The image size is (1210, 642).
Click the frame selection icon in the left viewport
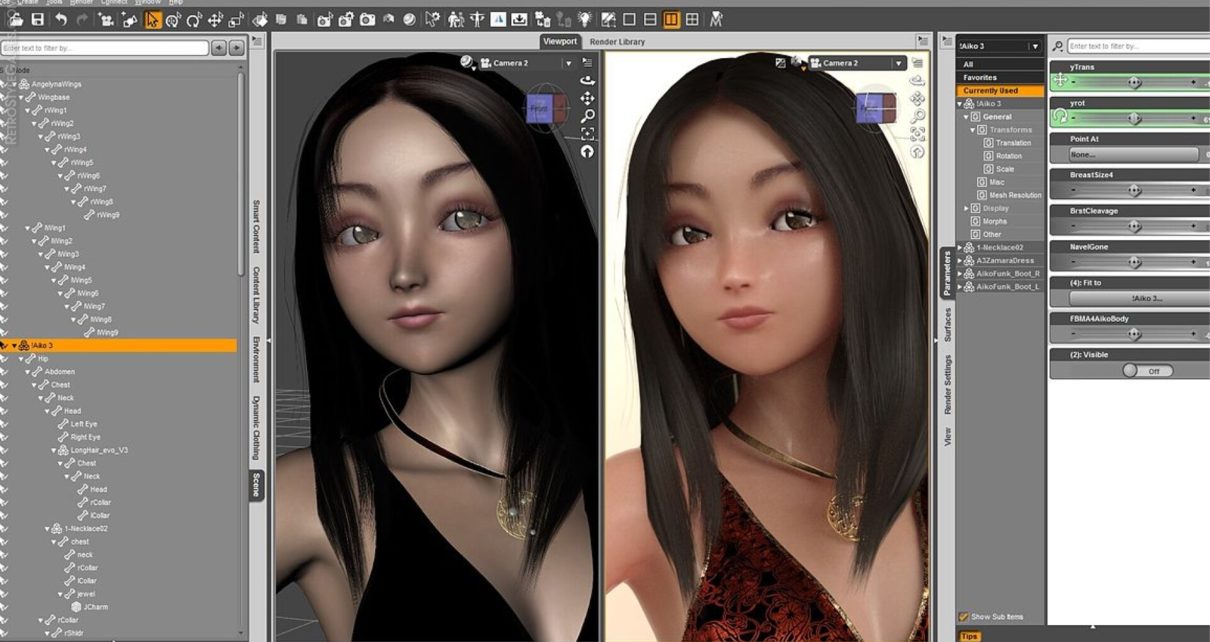587,134
